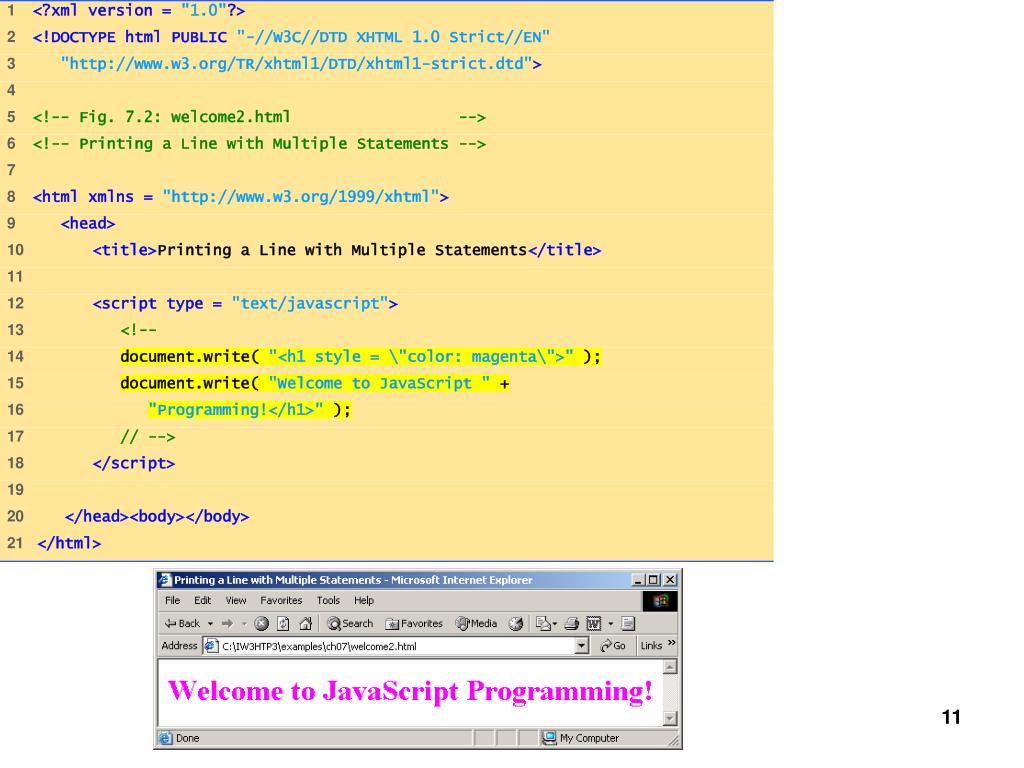Click the Stop loading icon
Viewport: 1024px width, 768px height.
point(261,624)
